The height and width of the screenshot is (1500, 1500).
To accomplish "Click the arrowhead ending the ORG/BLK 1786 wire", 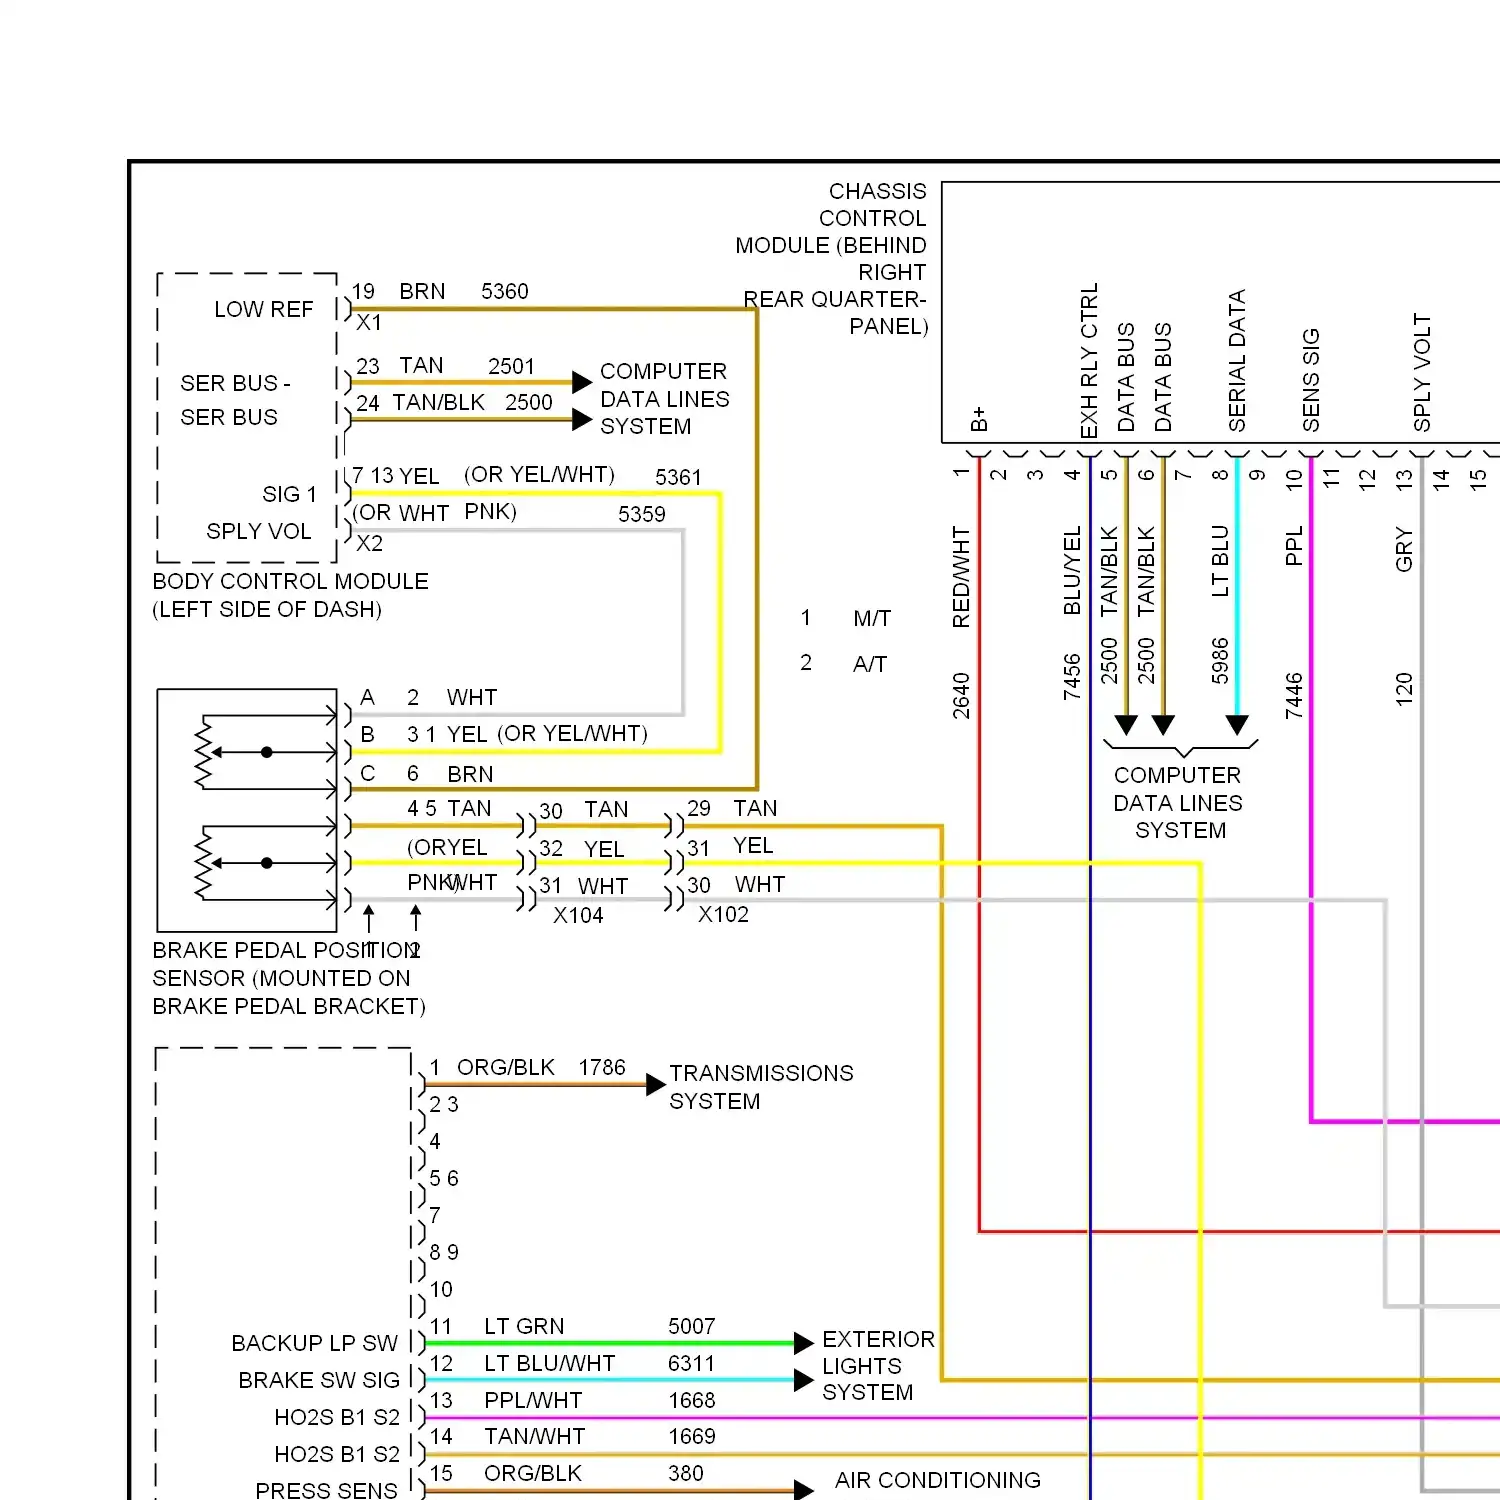I will (656, 1084).
